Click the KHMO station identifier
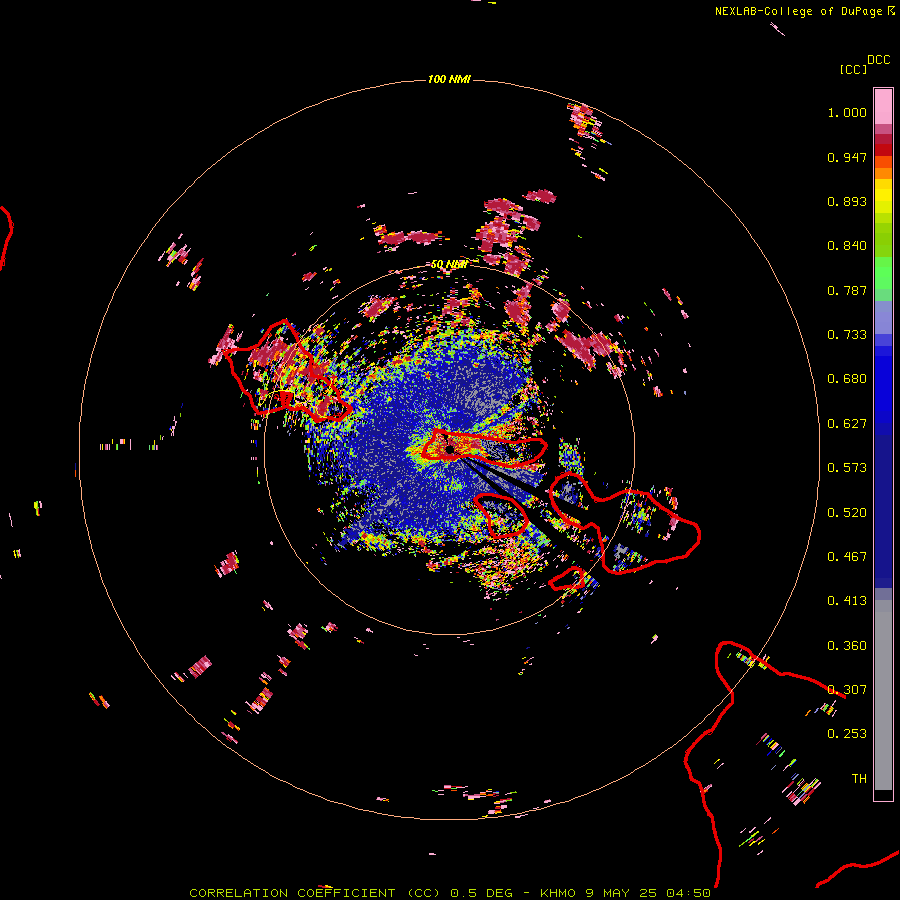The image size is (900, 900). click(557, 893)
